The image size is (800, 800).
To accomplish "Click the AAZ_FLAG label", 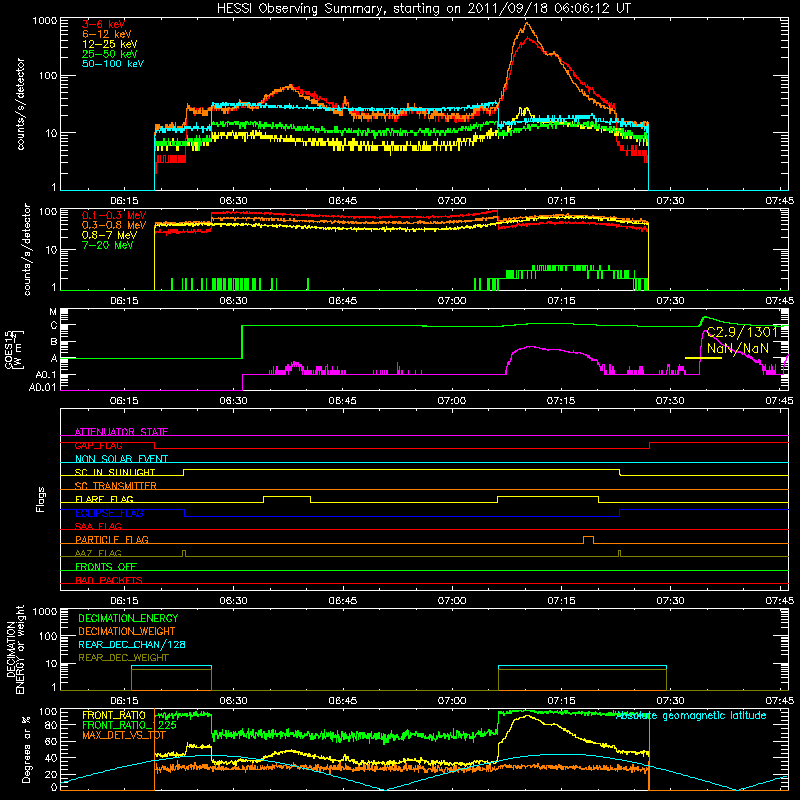I will tap(98, 553).
